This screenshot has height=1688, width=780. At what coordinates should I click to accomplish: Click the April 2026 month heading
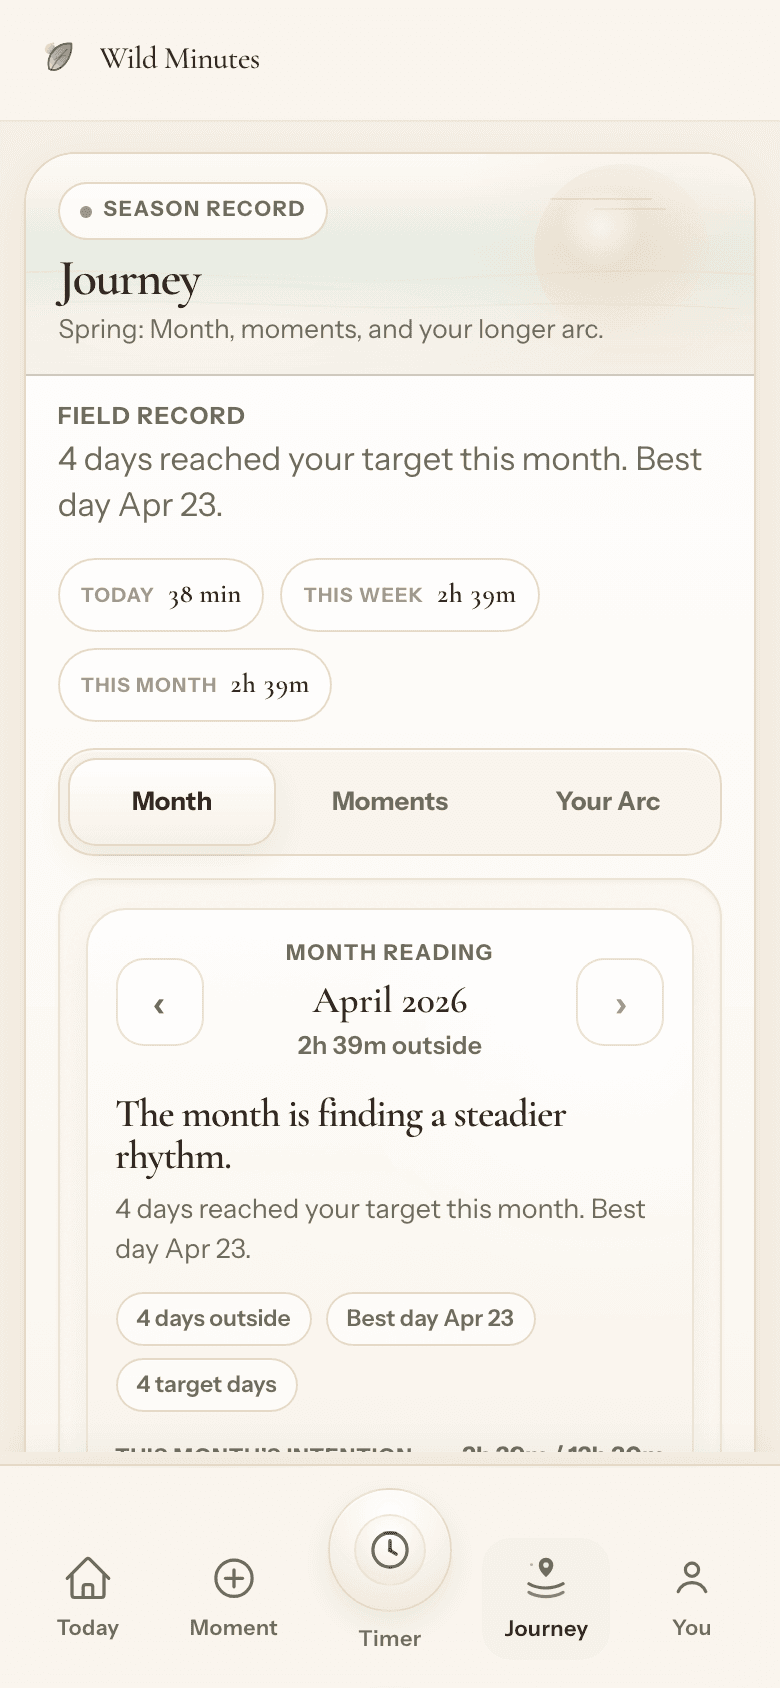[390, 1001]
